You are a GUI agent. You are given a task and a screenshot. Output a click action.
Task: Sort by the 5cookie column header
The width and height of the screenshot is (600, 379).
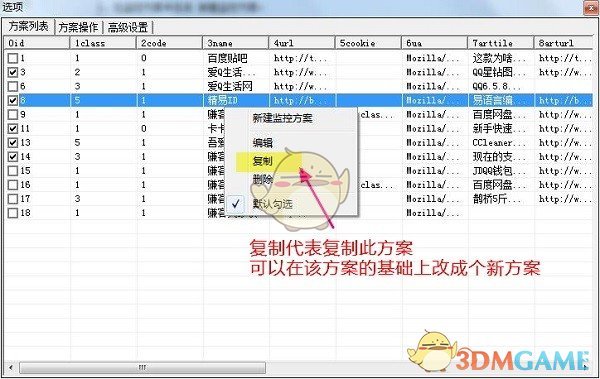pyautogui.click(x=368, y=43)
